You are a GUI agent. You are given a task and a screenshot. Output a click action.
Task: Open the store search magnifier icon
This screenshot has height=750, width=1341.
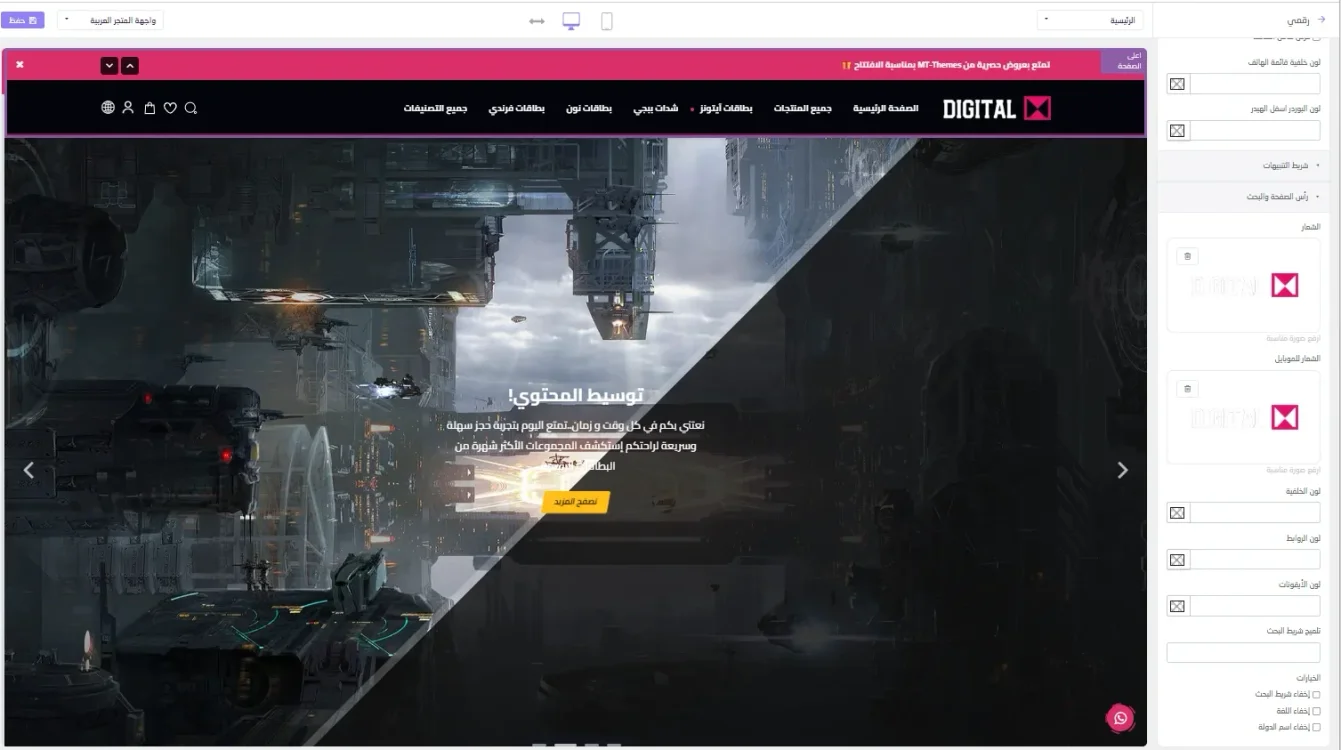191,108
